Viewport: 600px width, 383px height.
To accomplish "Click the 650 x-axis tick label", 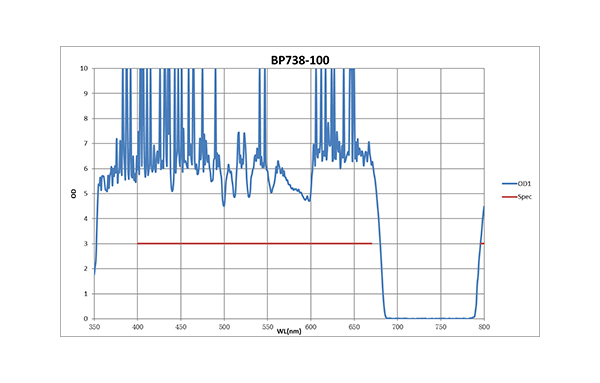I will click(354, 327).
